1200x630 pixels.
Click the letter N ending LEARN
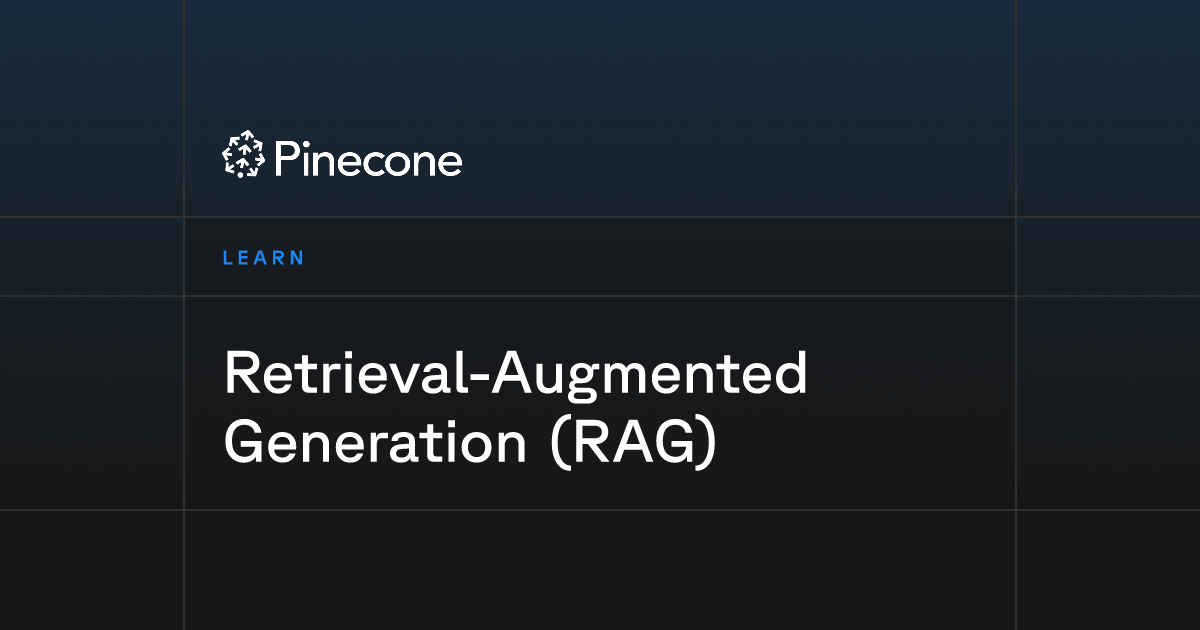pyautogui.click(x=296, y=258)
